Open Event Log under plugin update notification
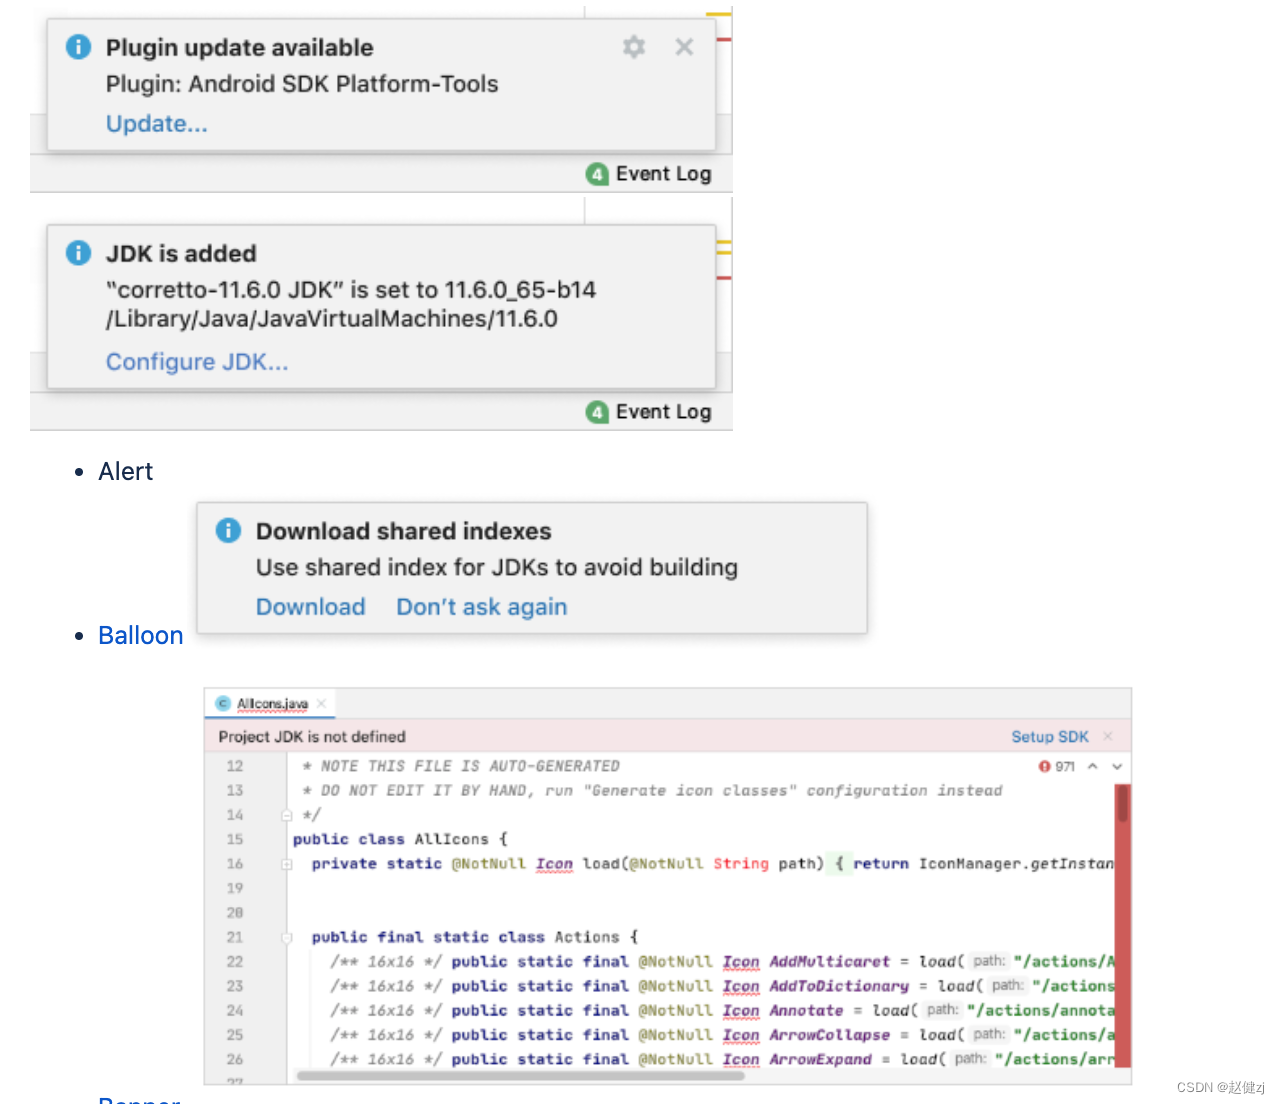This screenshot has width=1280, height=1104. tap(663, 174)
